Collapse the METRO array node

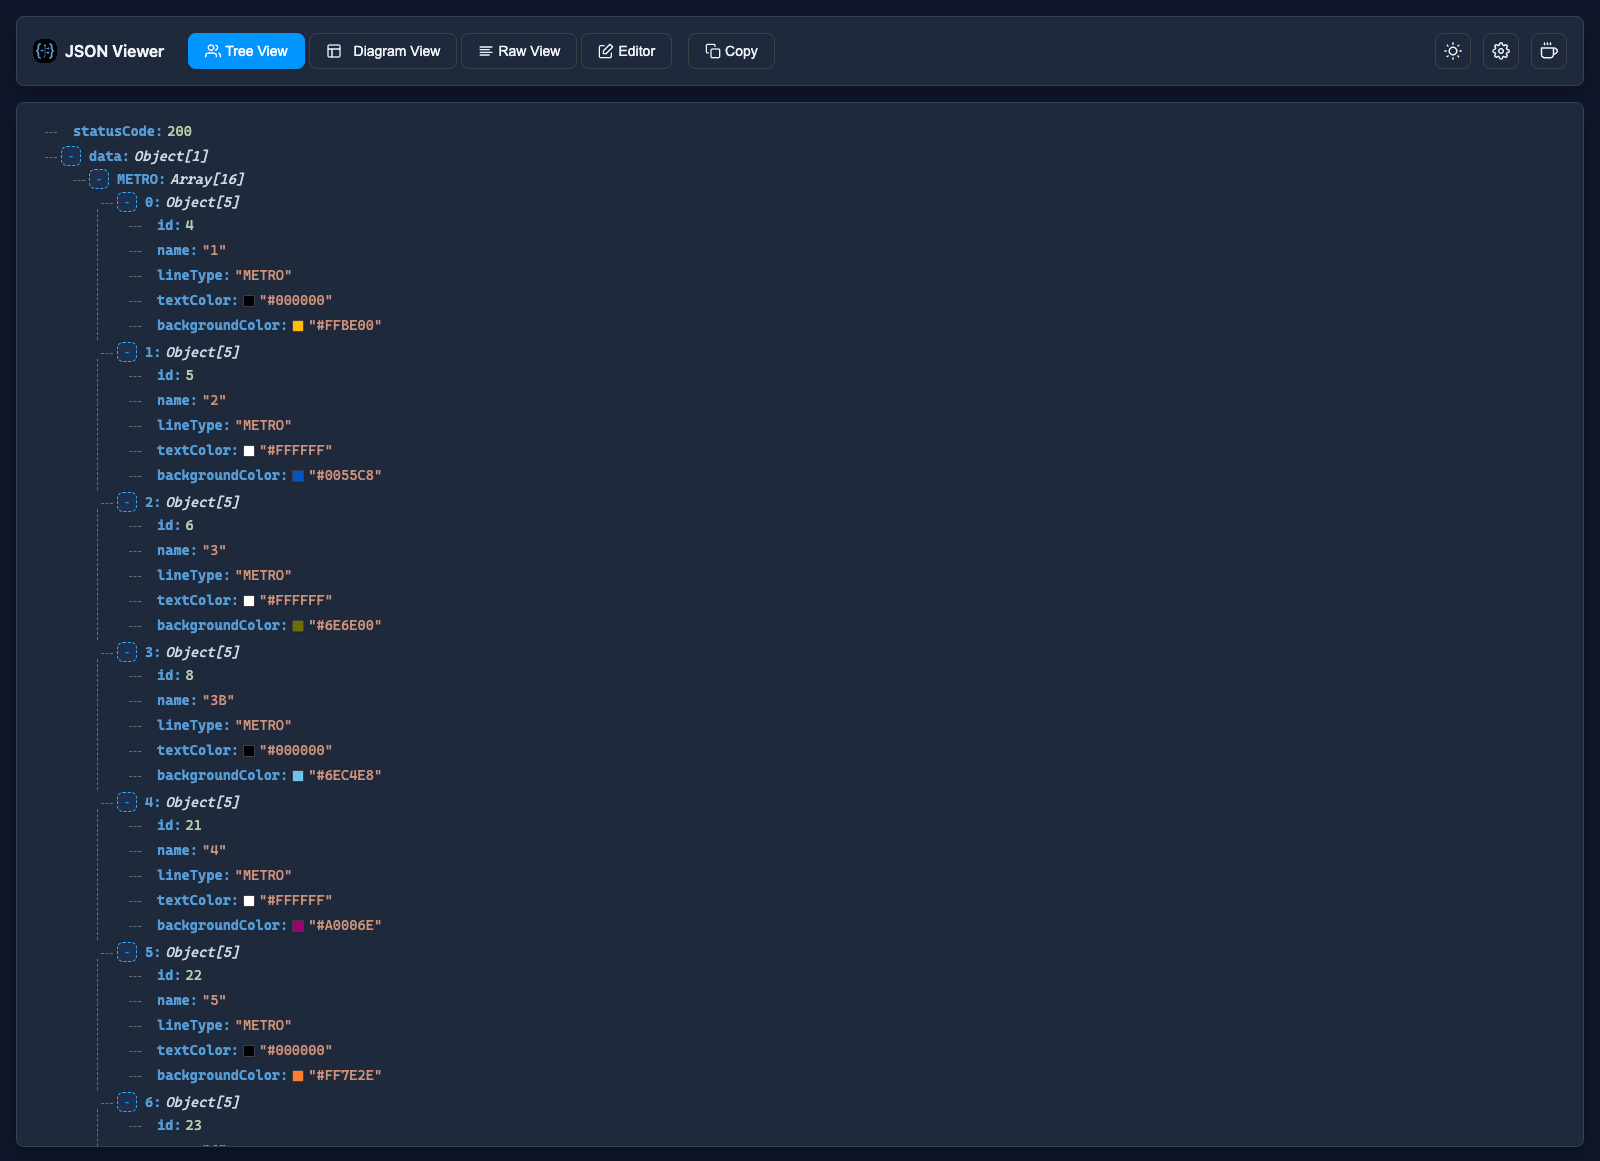pos(99,179)
